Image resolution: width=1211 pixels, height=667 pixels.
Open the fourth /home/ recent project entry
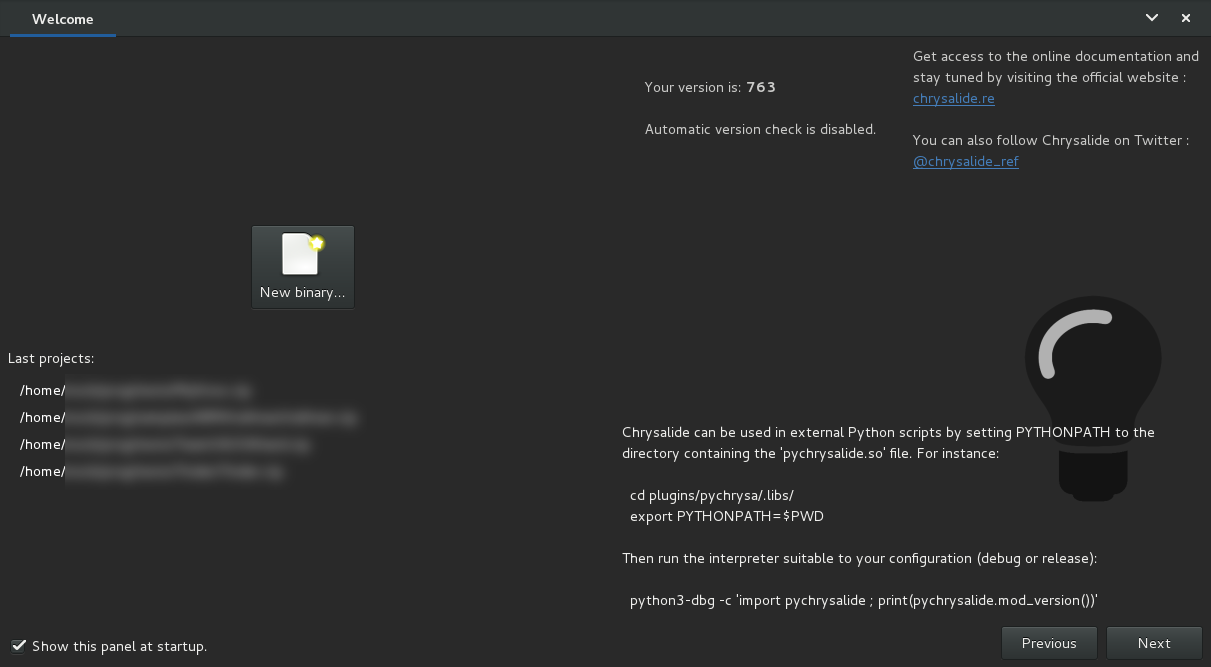point(152,471)
